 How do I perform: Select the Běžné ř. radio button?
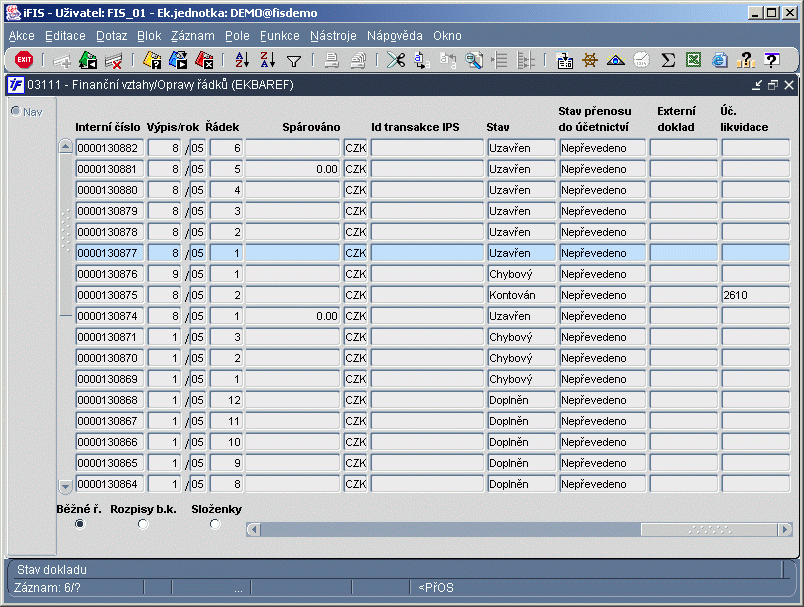point(79,524)
